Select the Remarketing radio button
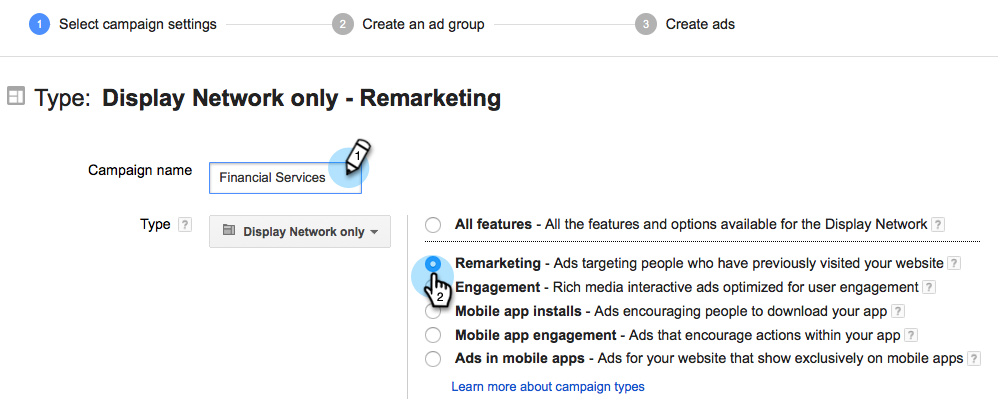The height and width of the screenshot is (407, 998). tap(433, 264)
